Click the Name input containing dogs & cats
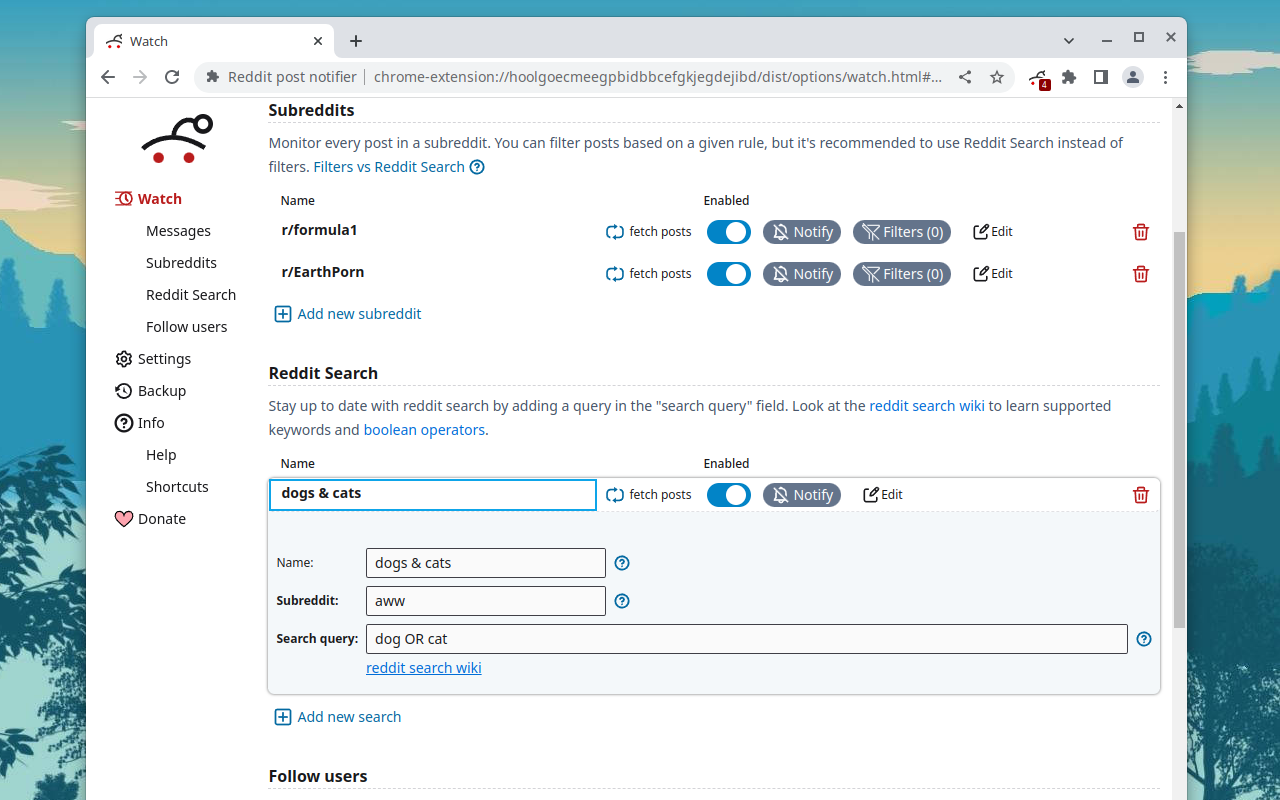Image resolution: width=1280 pixels, height=800 pixels. click(x=486, y=563)
